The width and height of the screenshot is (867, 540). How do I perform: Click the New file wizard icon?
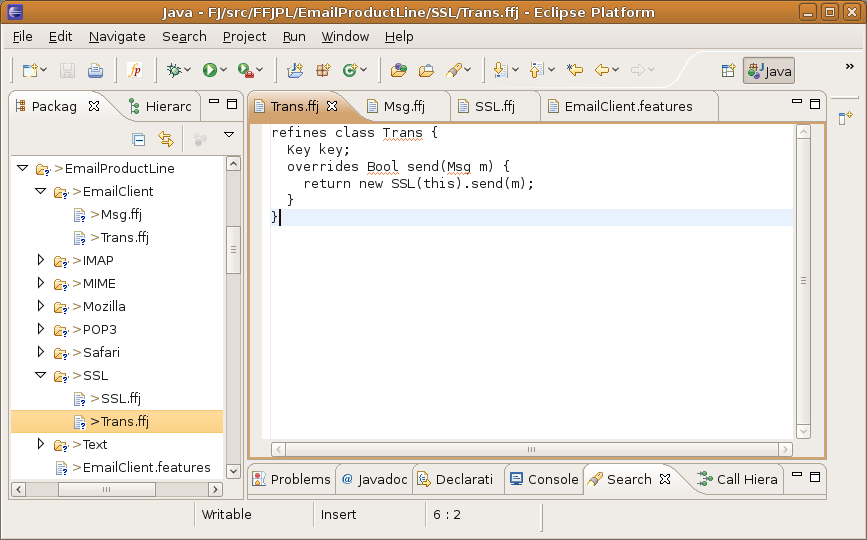[x=30, y=70]
